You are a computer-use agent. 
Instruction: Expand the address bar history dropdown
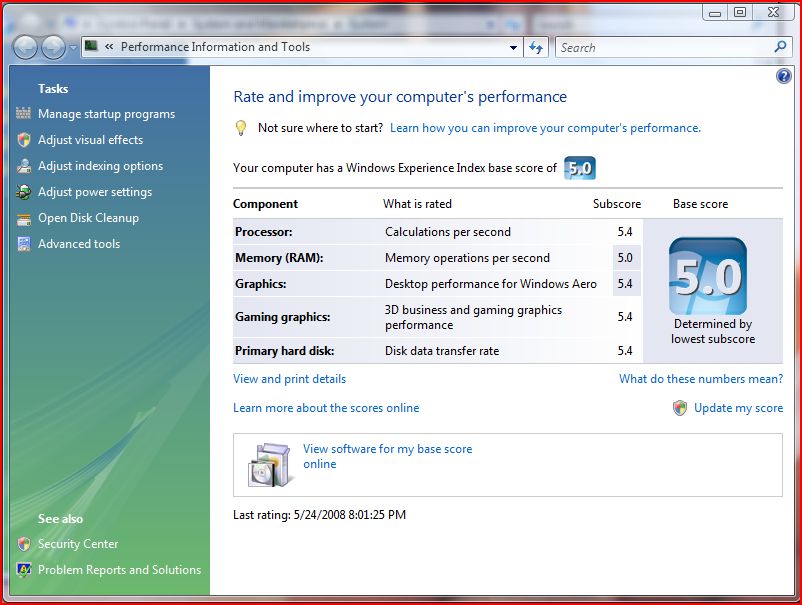[x=514, y=48]
